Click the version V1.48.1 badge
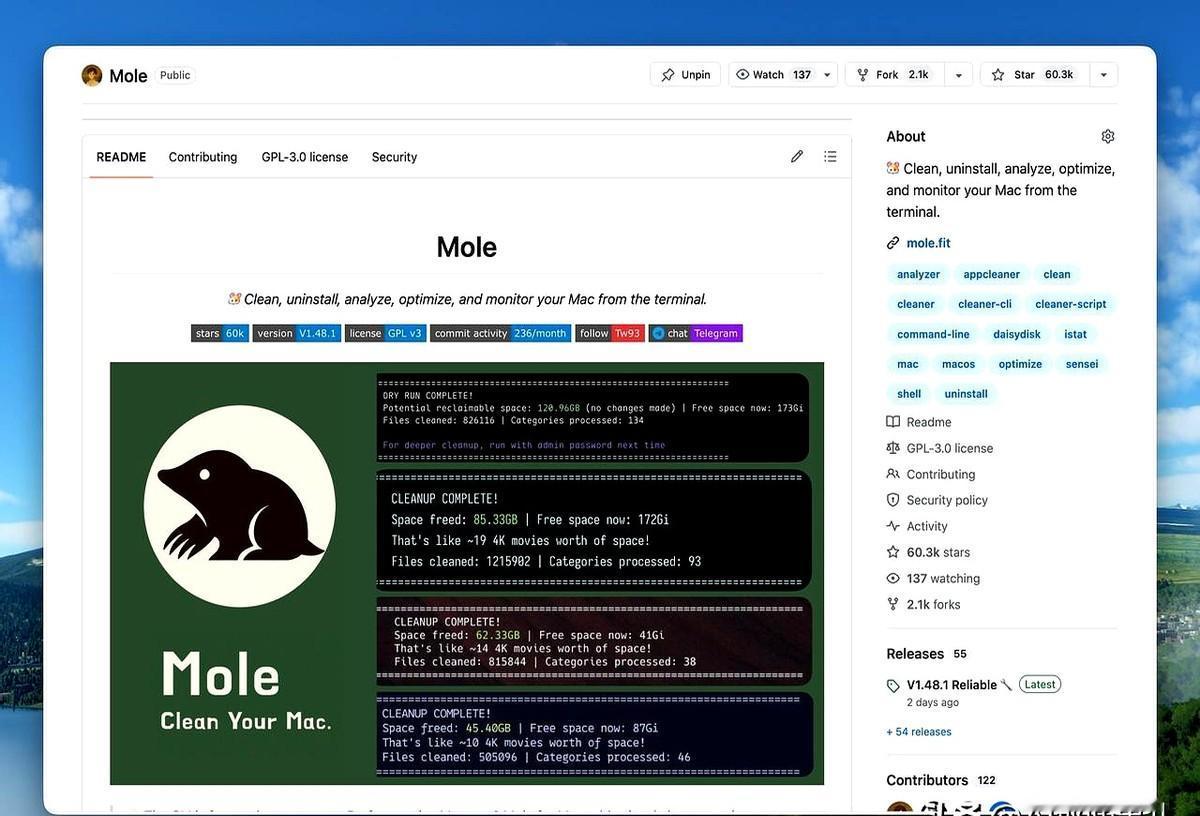 click(297, 333)
